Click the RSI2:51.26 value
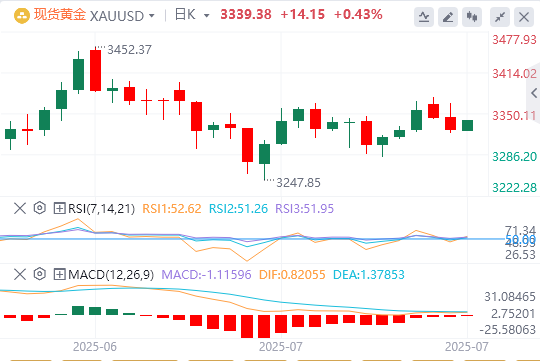 pos(238,209)
